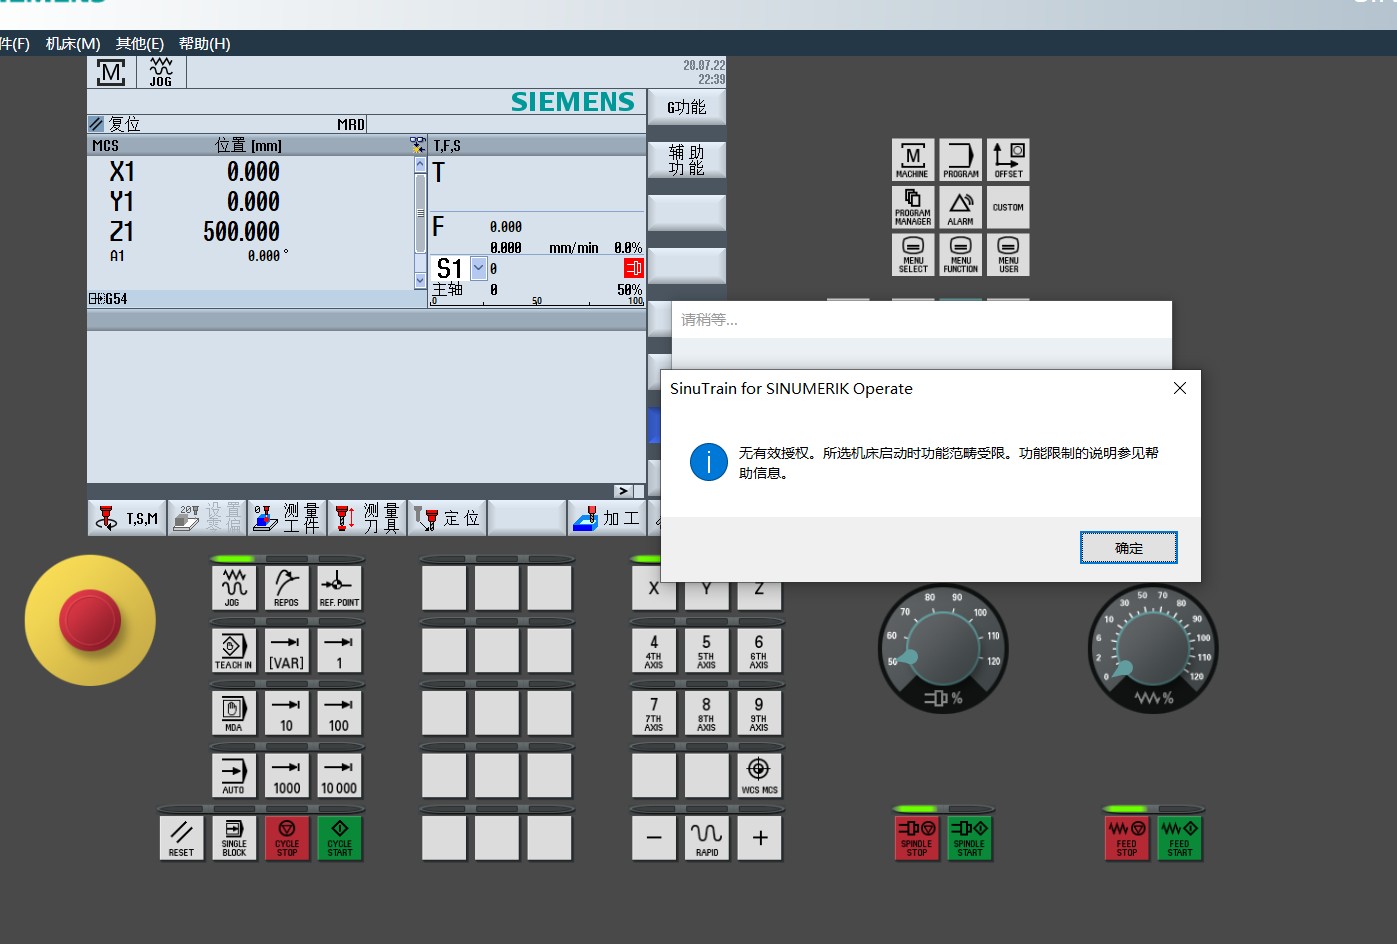Click the FEED START key
1397x944 pixels.
click(1179, 838)
